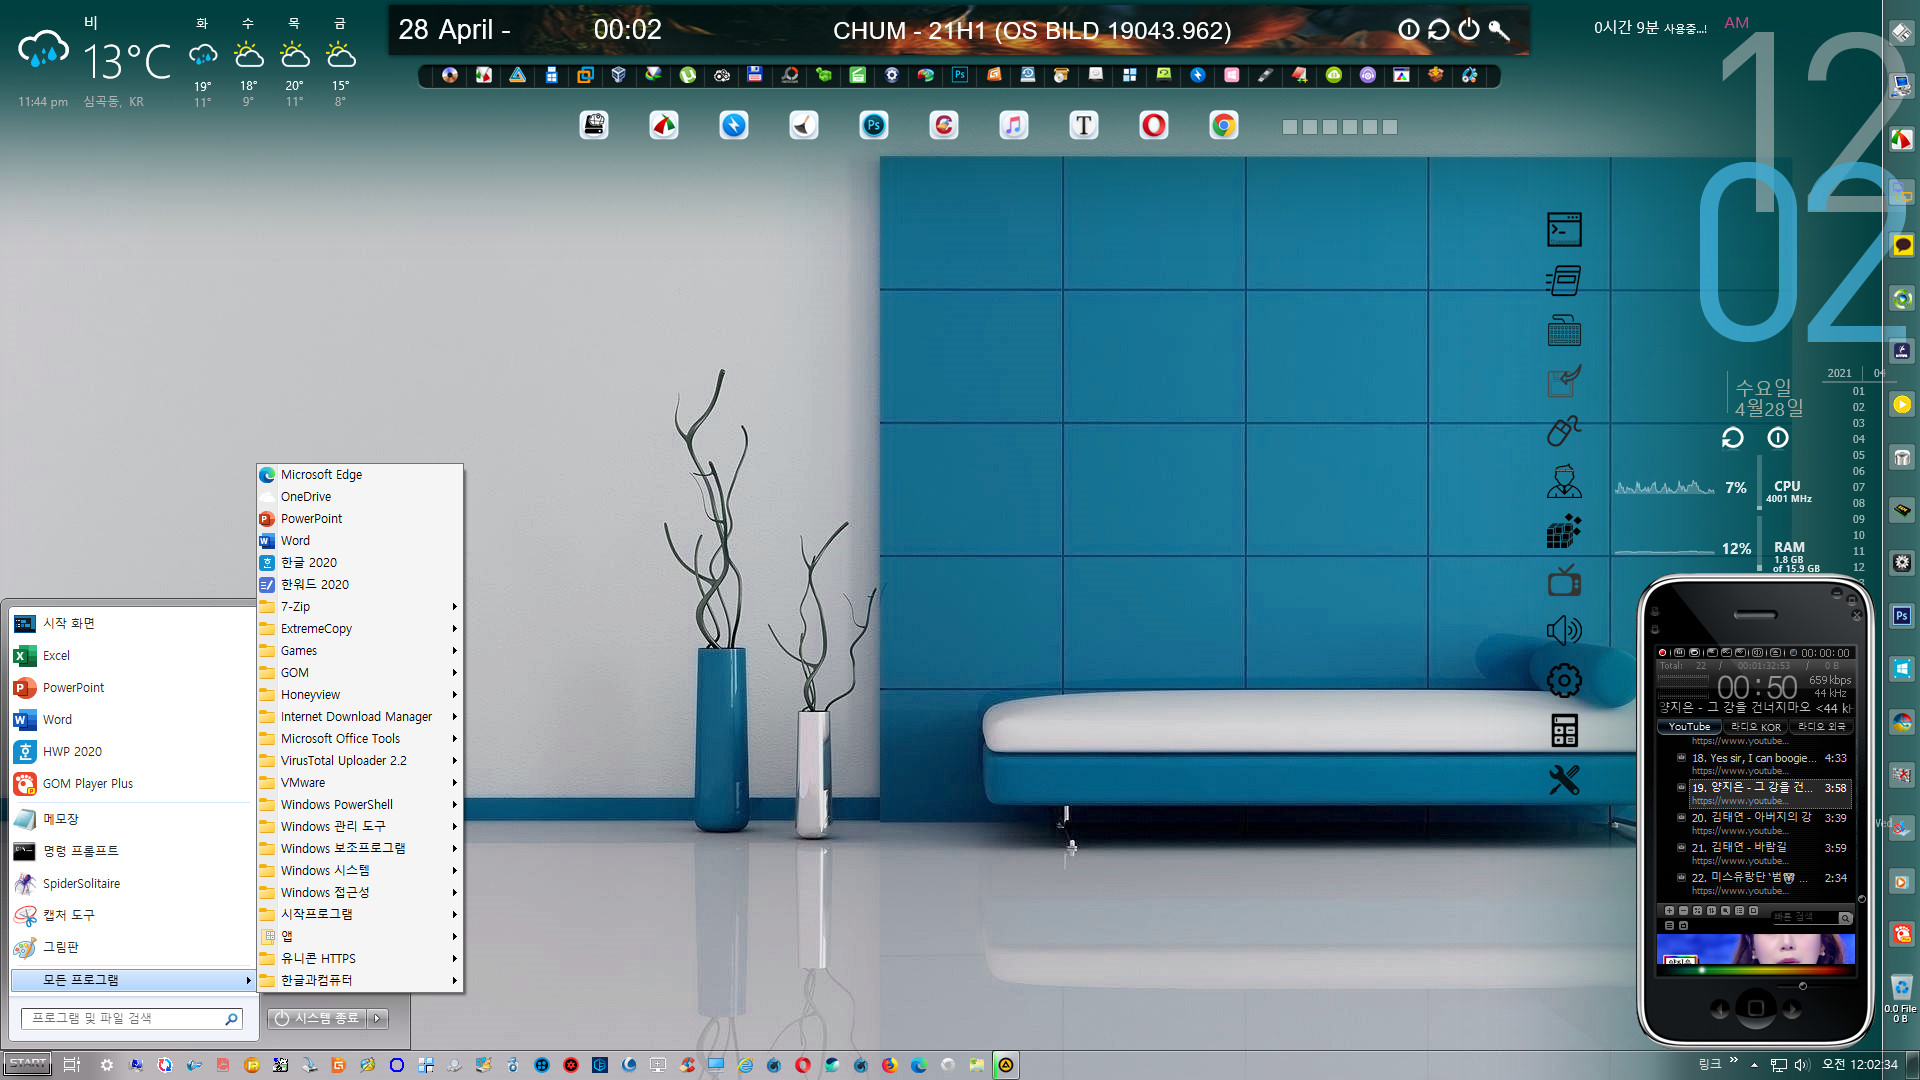Open the TV outline icon
1920x1080 pixels.
[x=1564, y=580]
